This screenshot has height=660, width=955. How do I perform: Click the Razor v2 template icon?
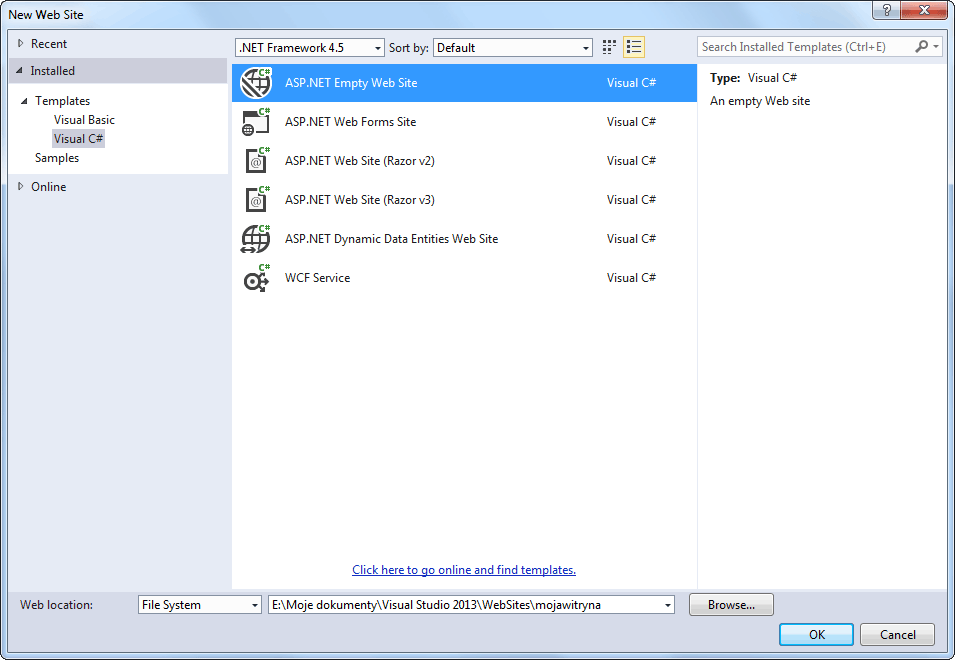click(x=256, y=161)
